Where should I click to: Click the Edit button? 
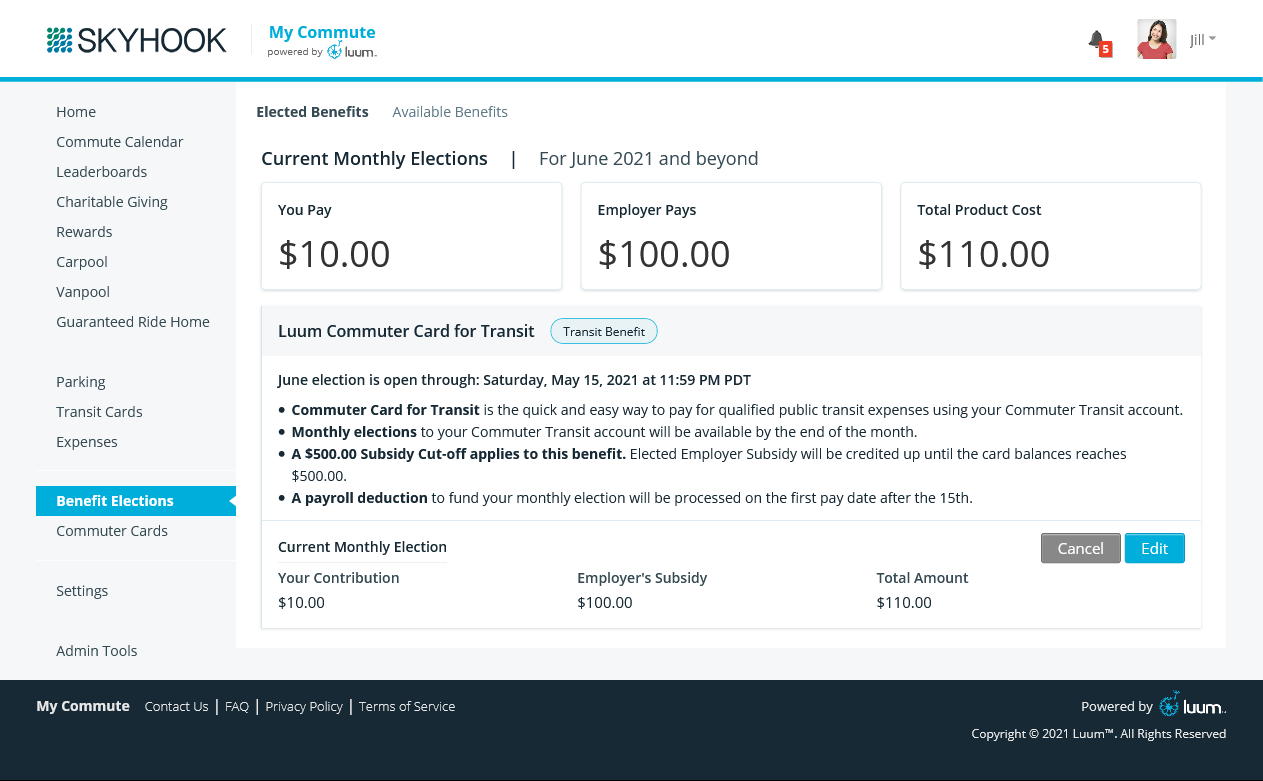pos(1155,548)
